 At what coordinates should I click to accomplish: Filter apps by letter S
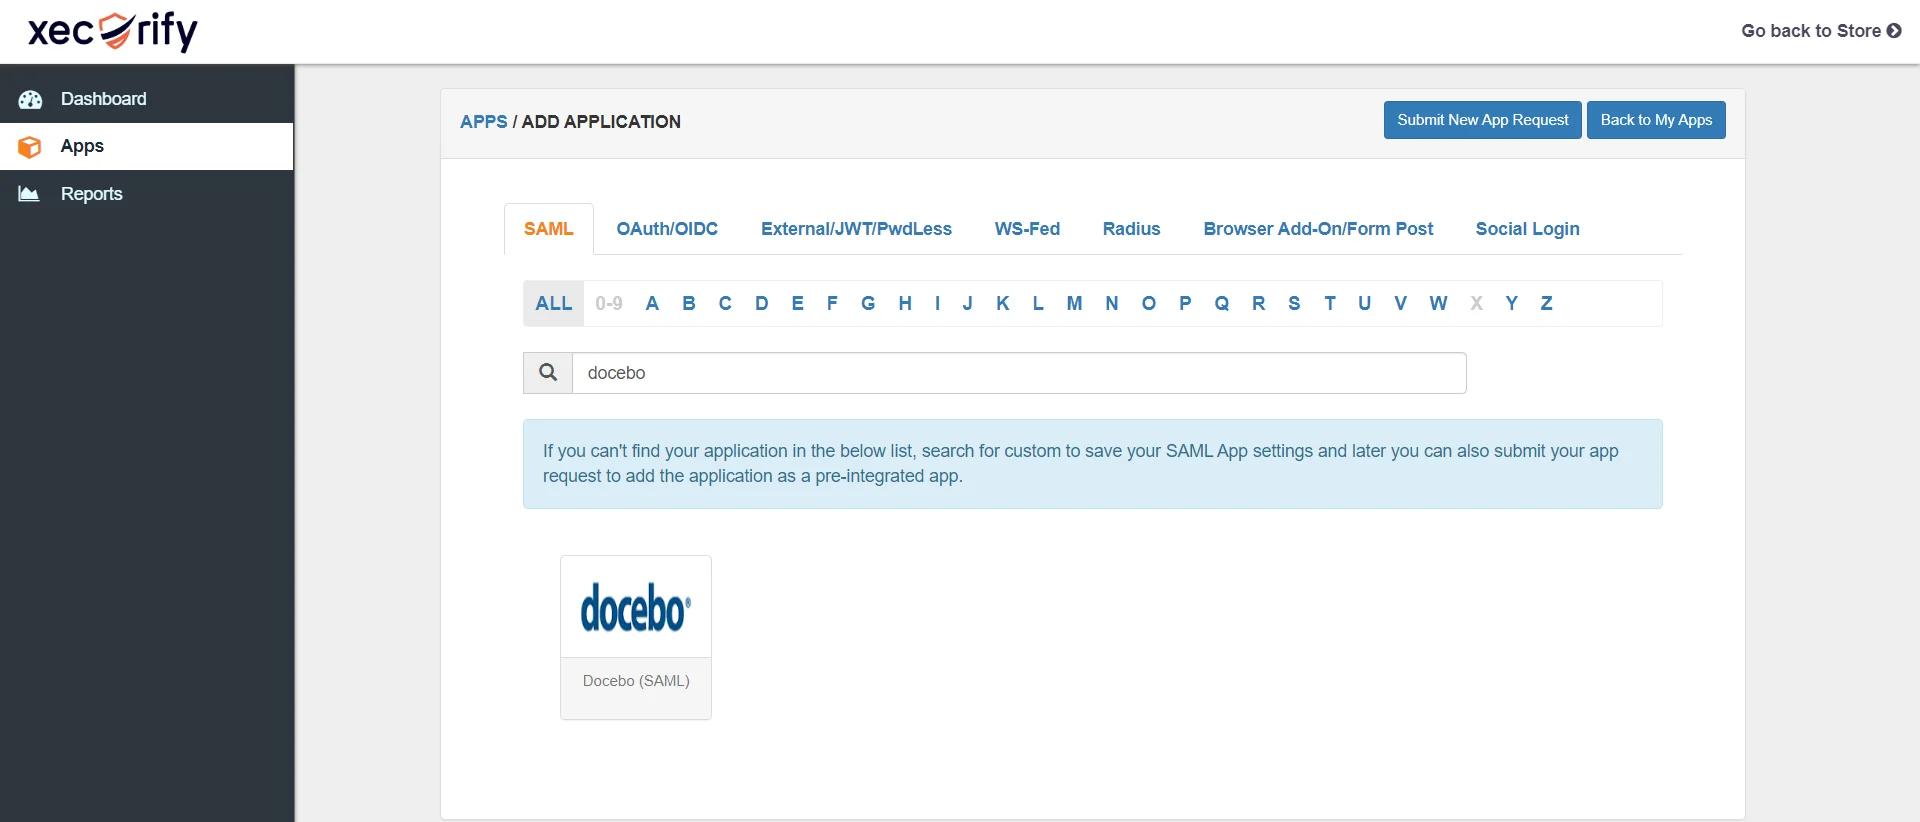1294,304
